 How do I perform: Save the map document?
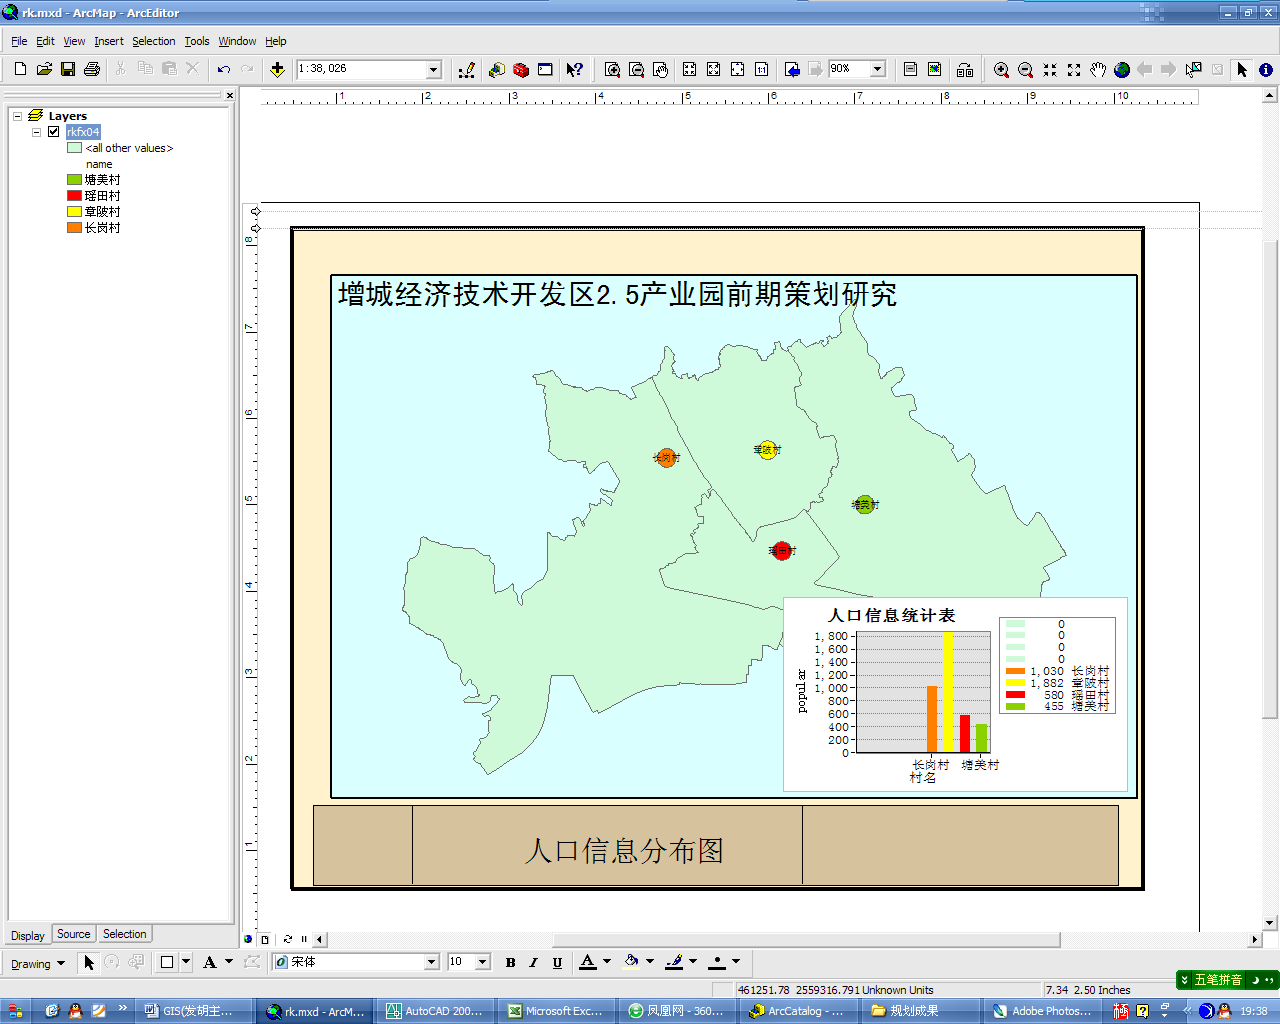tap(68, 69)
